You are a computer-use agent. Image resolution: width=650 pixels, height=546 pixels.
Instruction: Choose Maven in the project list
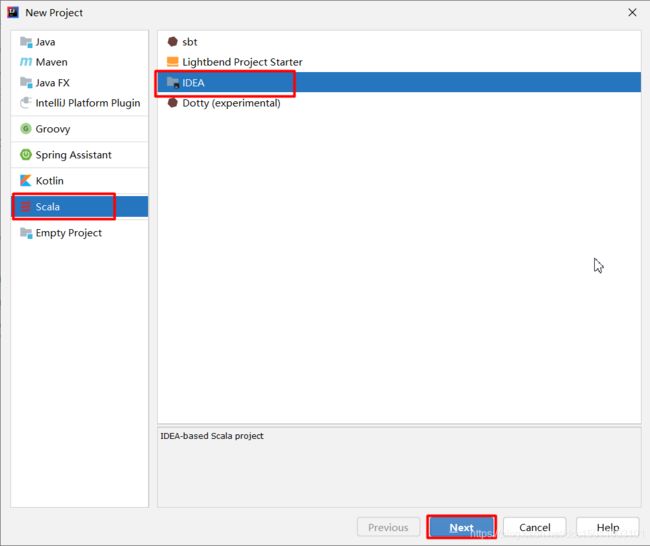(x=80, y=62)
